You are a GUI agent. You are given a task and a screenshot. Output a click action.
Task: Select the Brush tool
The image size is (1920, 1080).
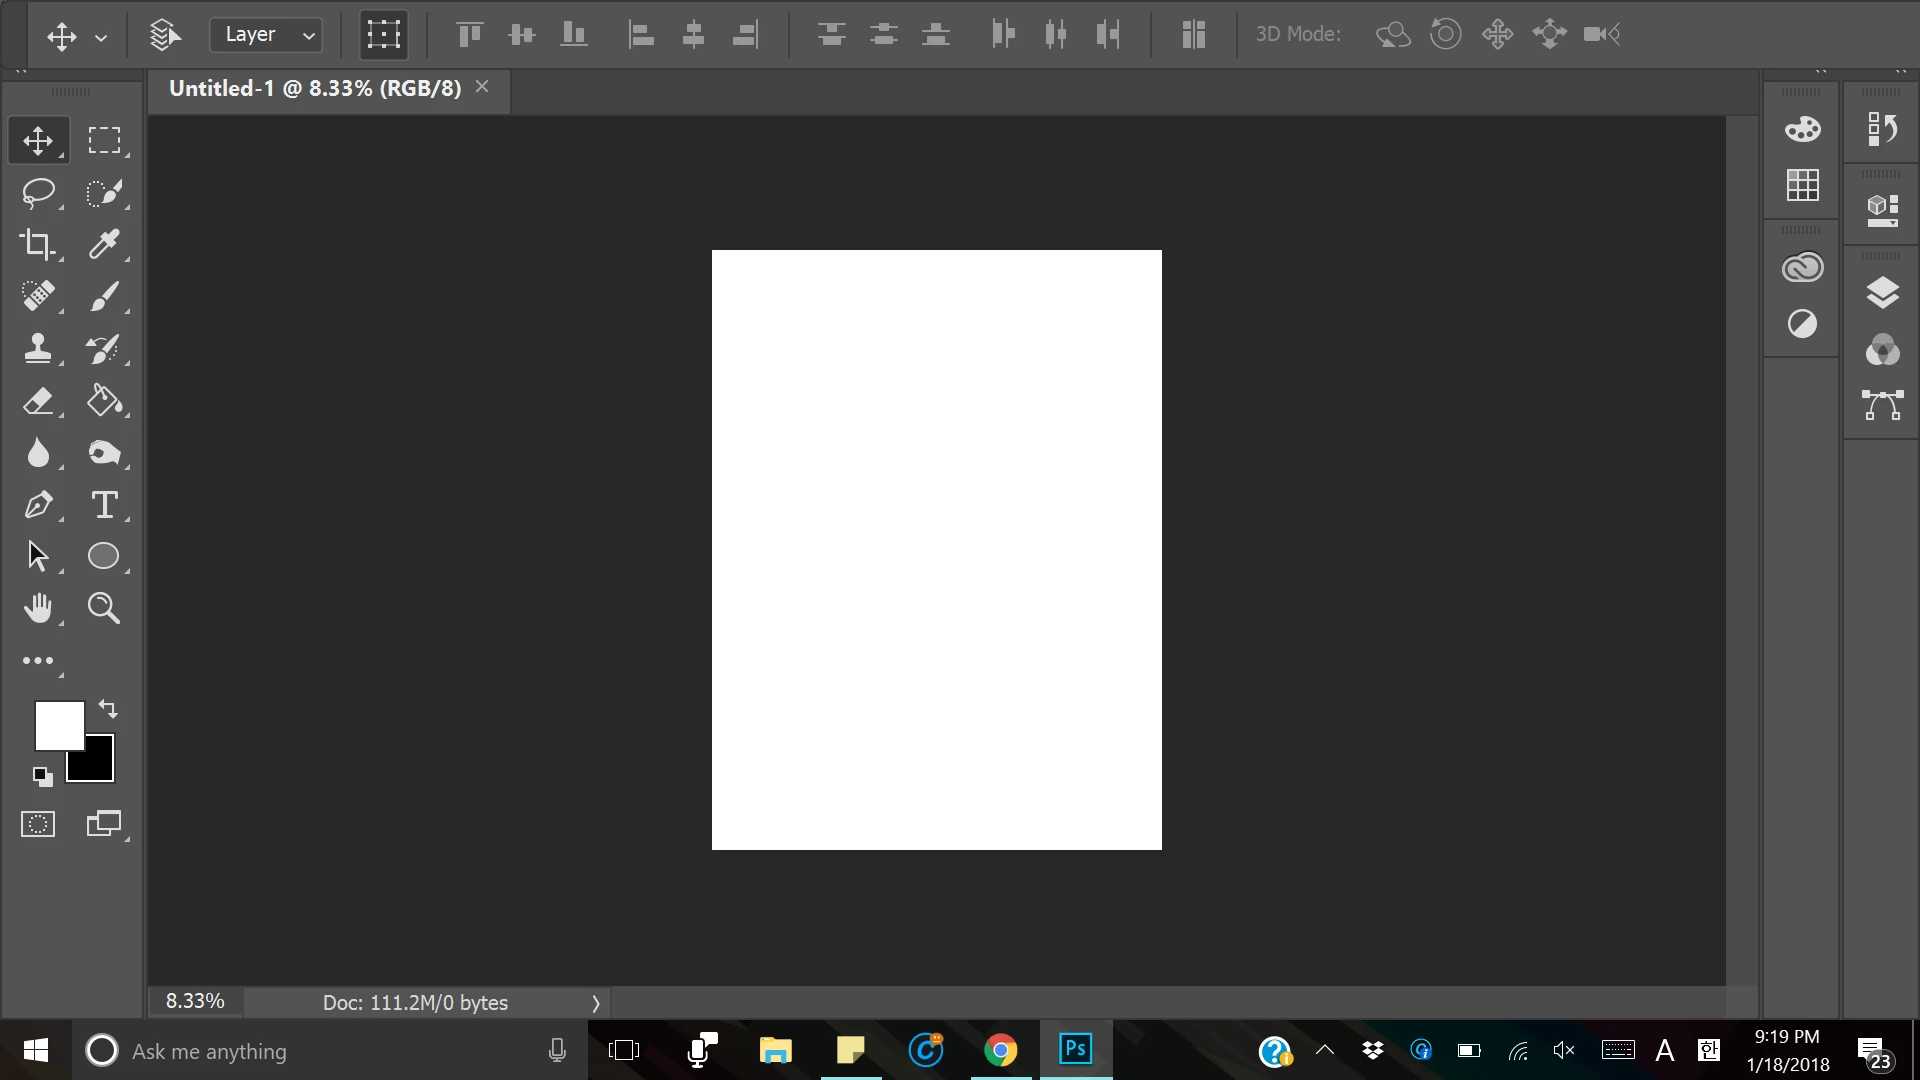coord(104,296)
